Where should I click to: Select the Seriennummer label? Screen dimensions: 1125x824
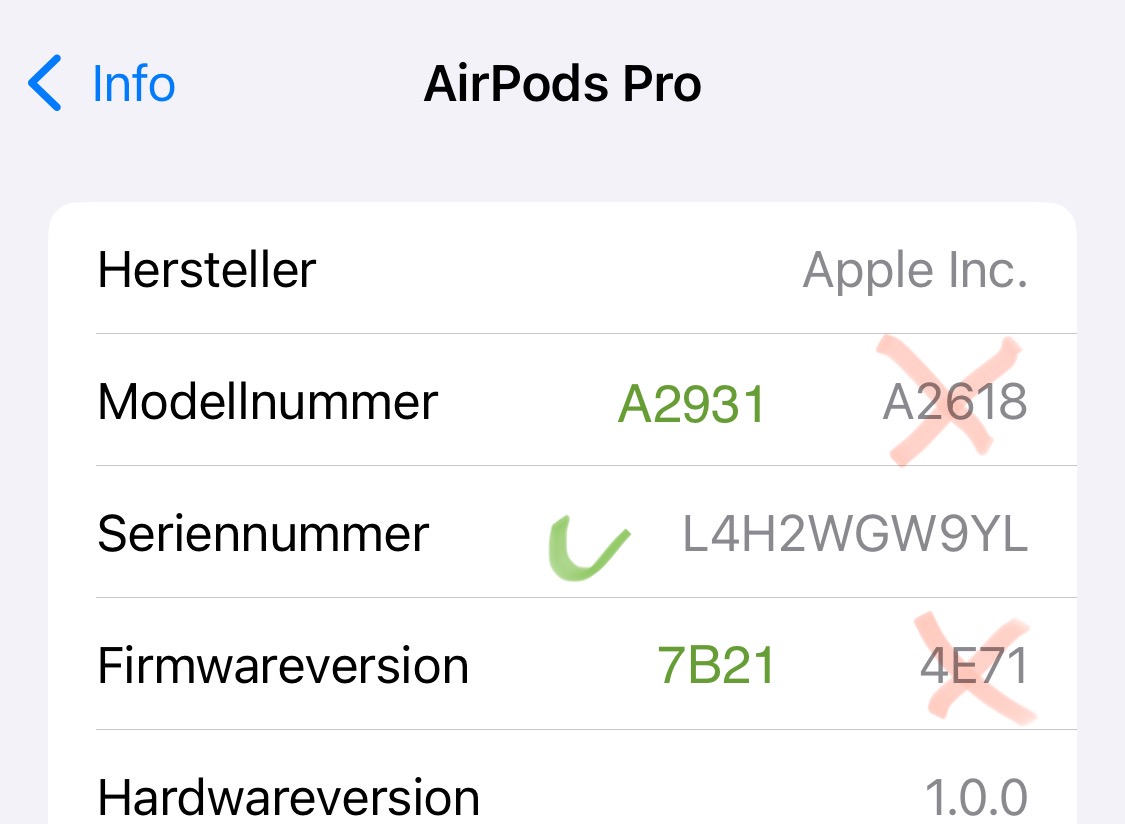[263, 534]
